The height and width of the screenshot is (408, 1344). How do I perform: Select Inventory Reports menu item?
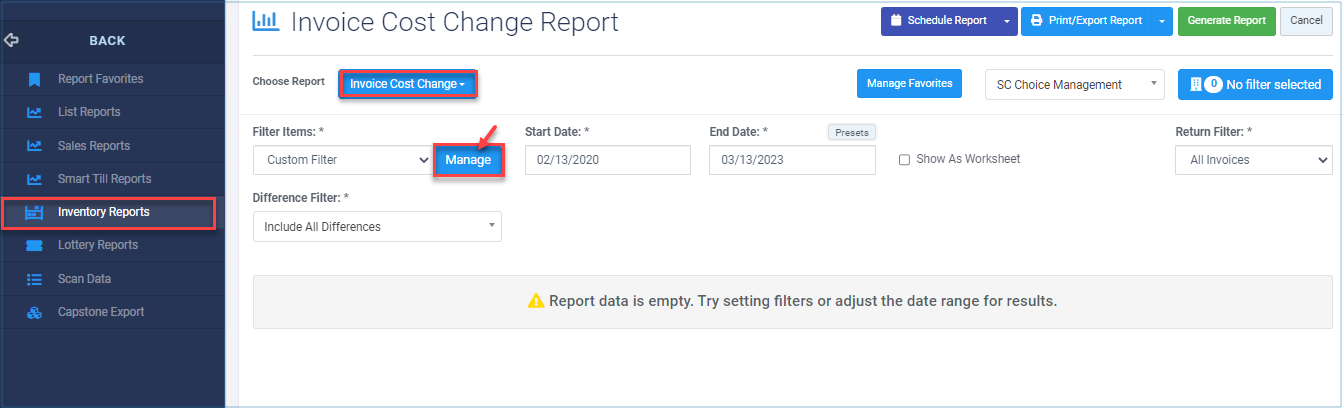click(104, 212)
